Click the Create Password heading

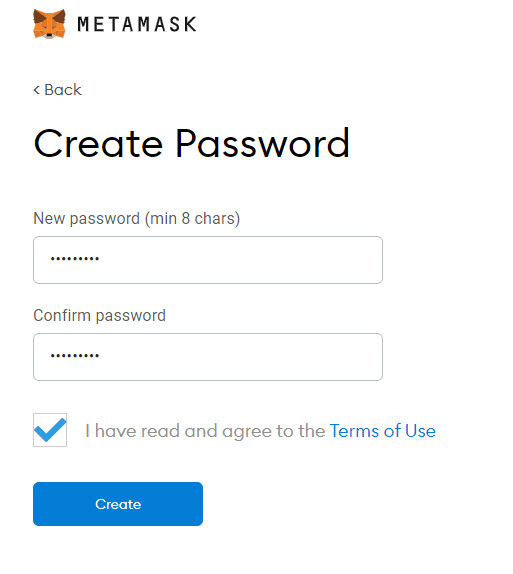pyautogui.click(x=192, y=143)
